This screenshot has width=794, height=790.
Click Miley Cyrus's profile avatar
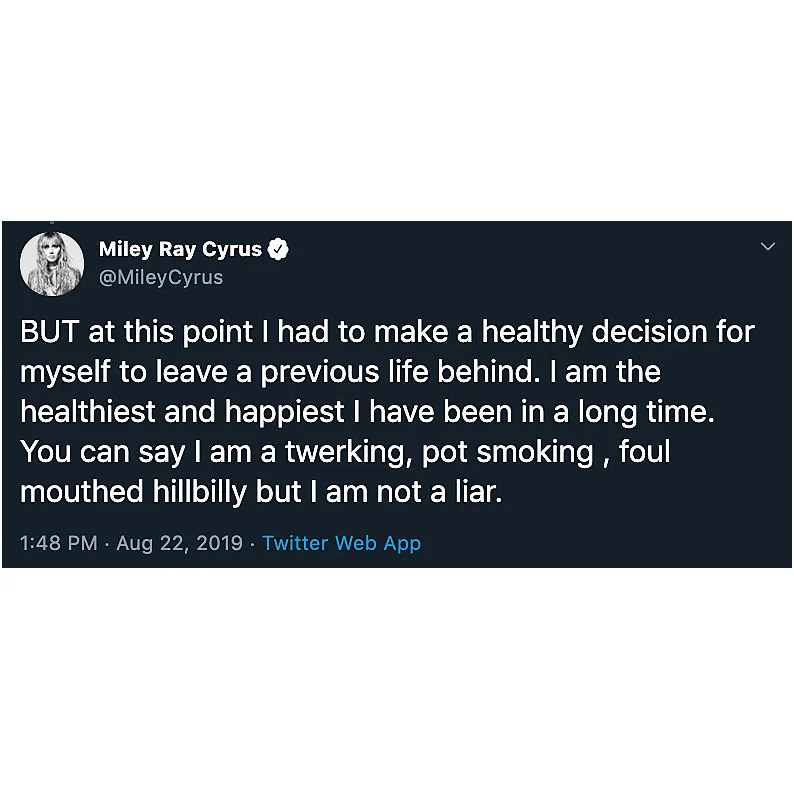[x=52, y=263]
